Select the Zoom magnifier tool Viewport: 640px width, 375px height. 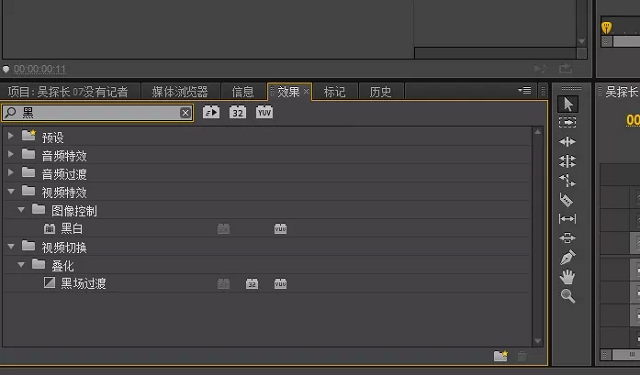(x=568, y=296)
